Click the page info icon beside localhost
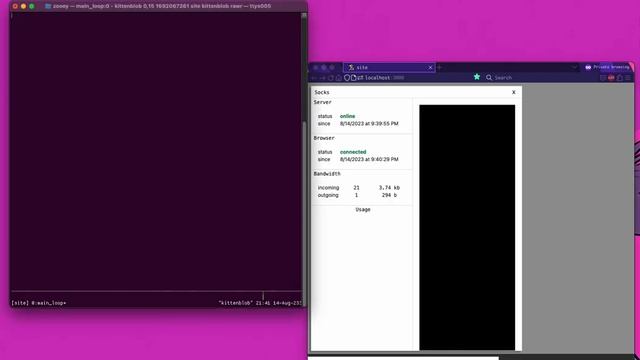Image resolution: width=640 pixels, height=360 pixels. [x=353, y=78]
